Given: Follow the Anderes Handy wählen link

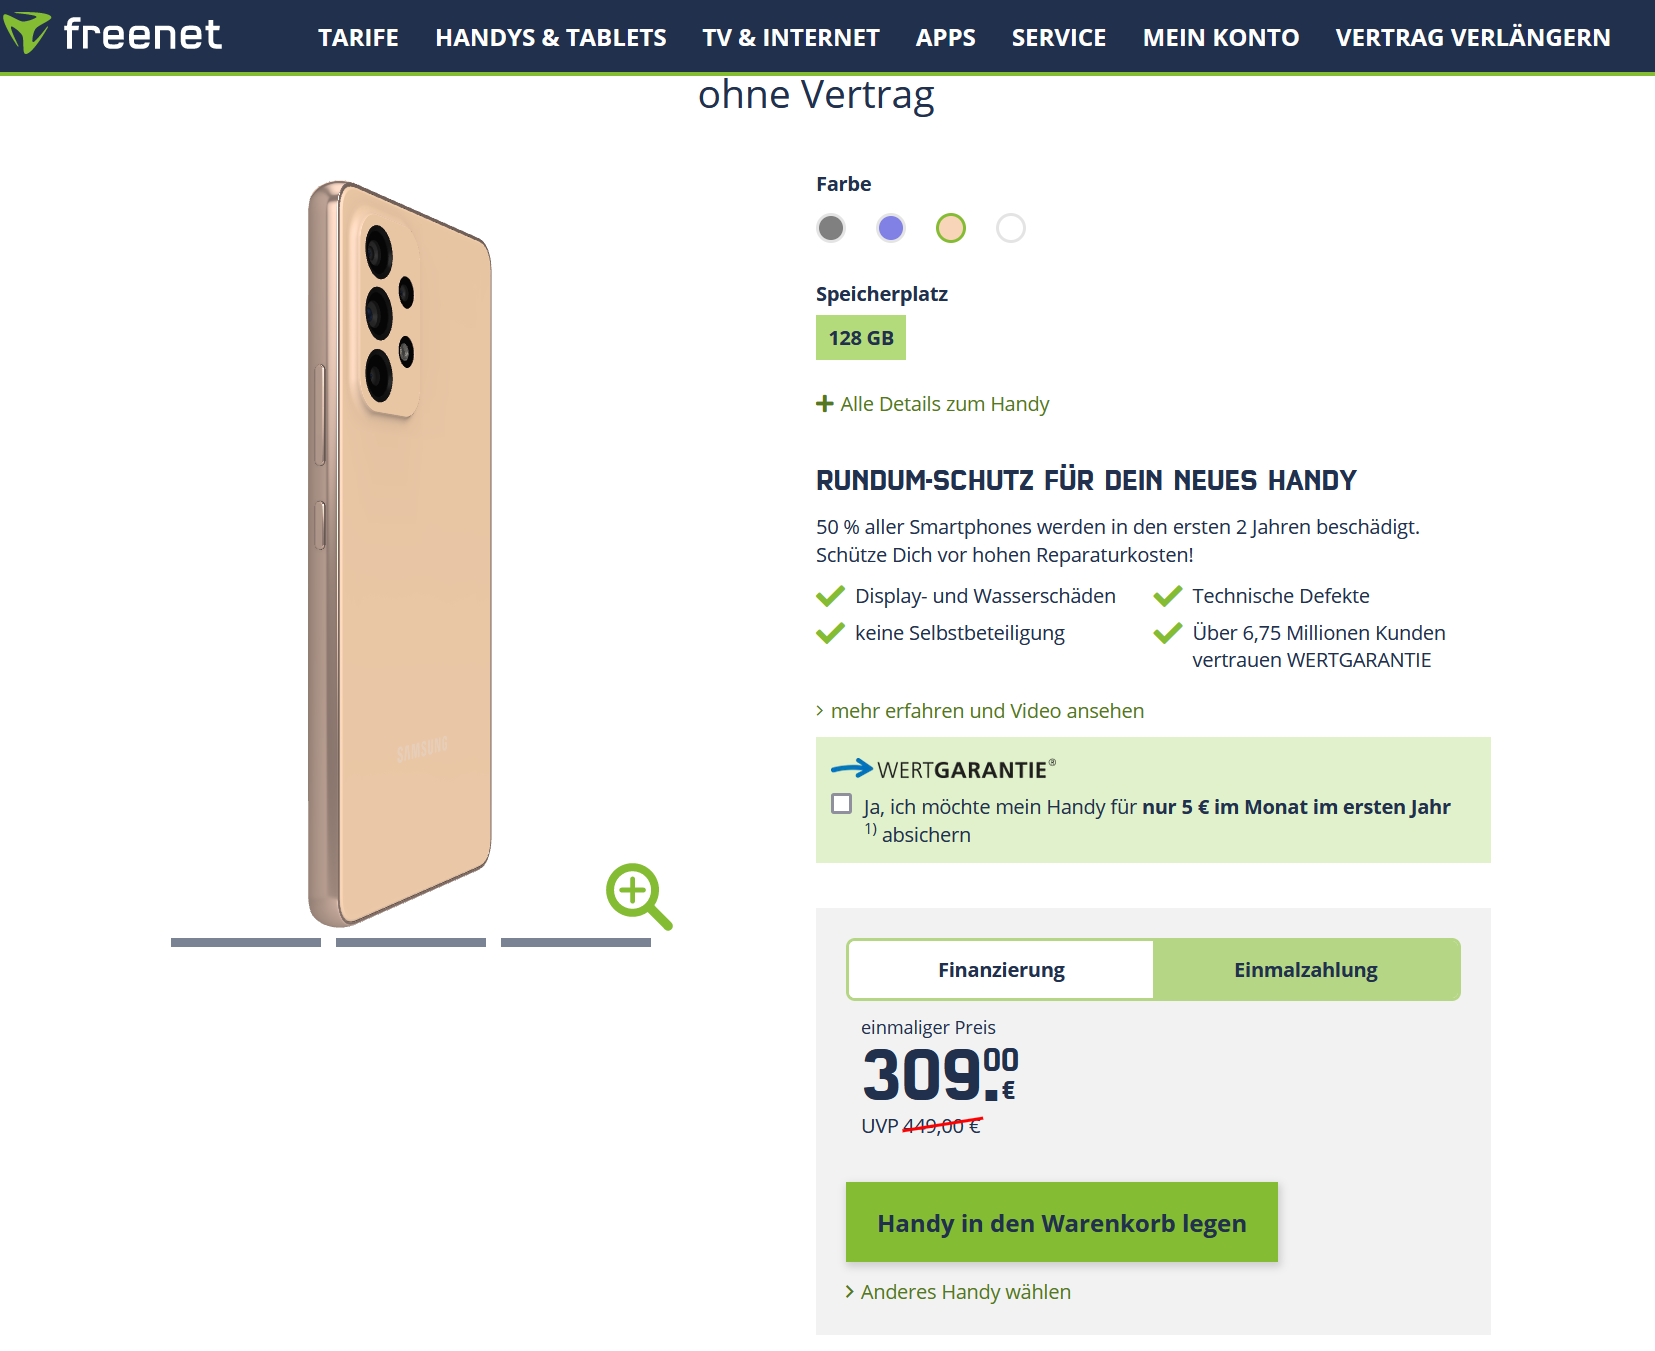Looking at the screenshot, I should [x=965, y=1292].
